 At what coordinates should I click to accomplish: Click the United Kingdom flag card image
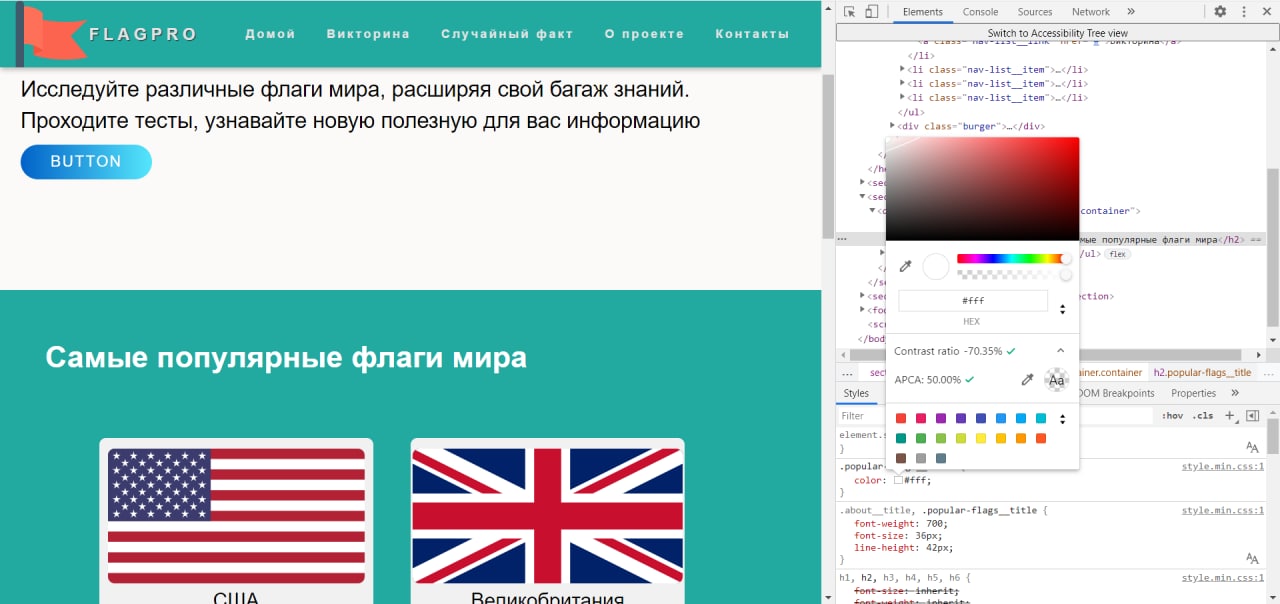coord(548,515)
